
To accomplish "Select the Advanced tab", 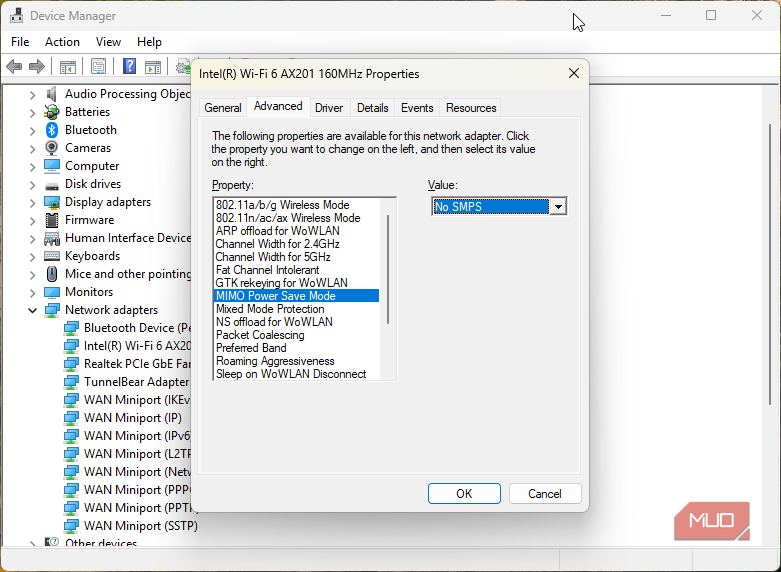I will (278, 106).
